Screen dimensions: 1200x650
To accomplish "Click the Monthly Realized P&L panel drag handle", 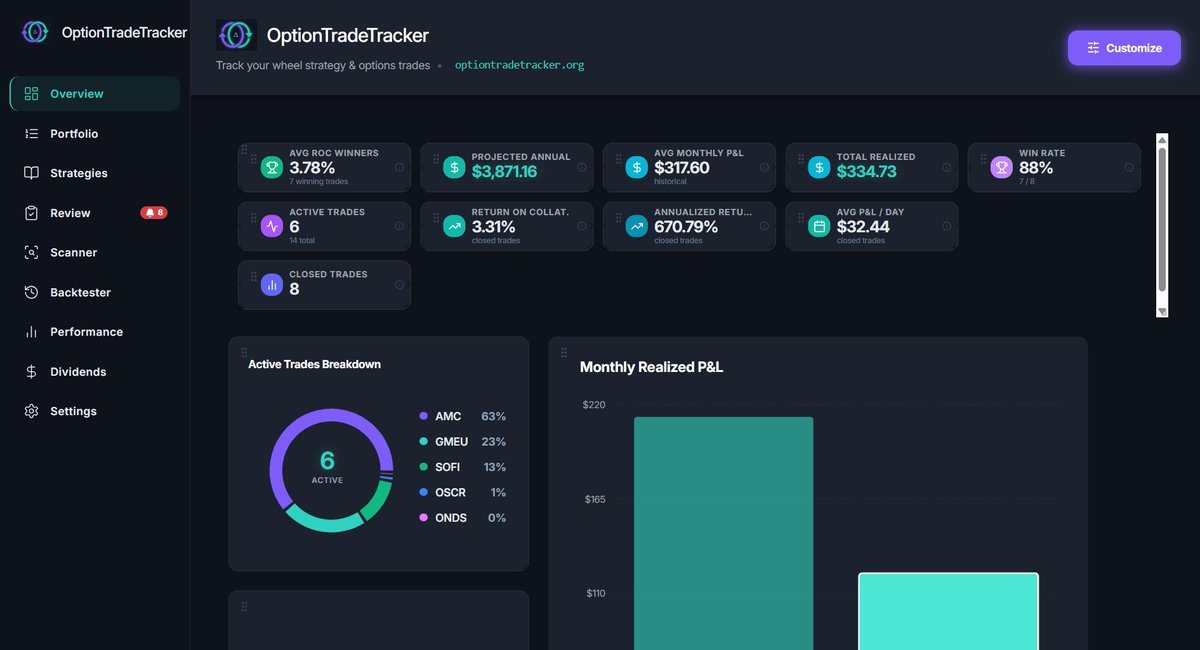I will 564,352.
